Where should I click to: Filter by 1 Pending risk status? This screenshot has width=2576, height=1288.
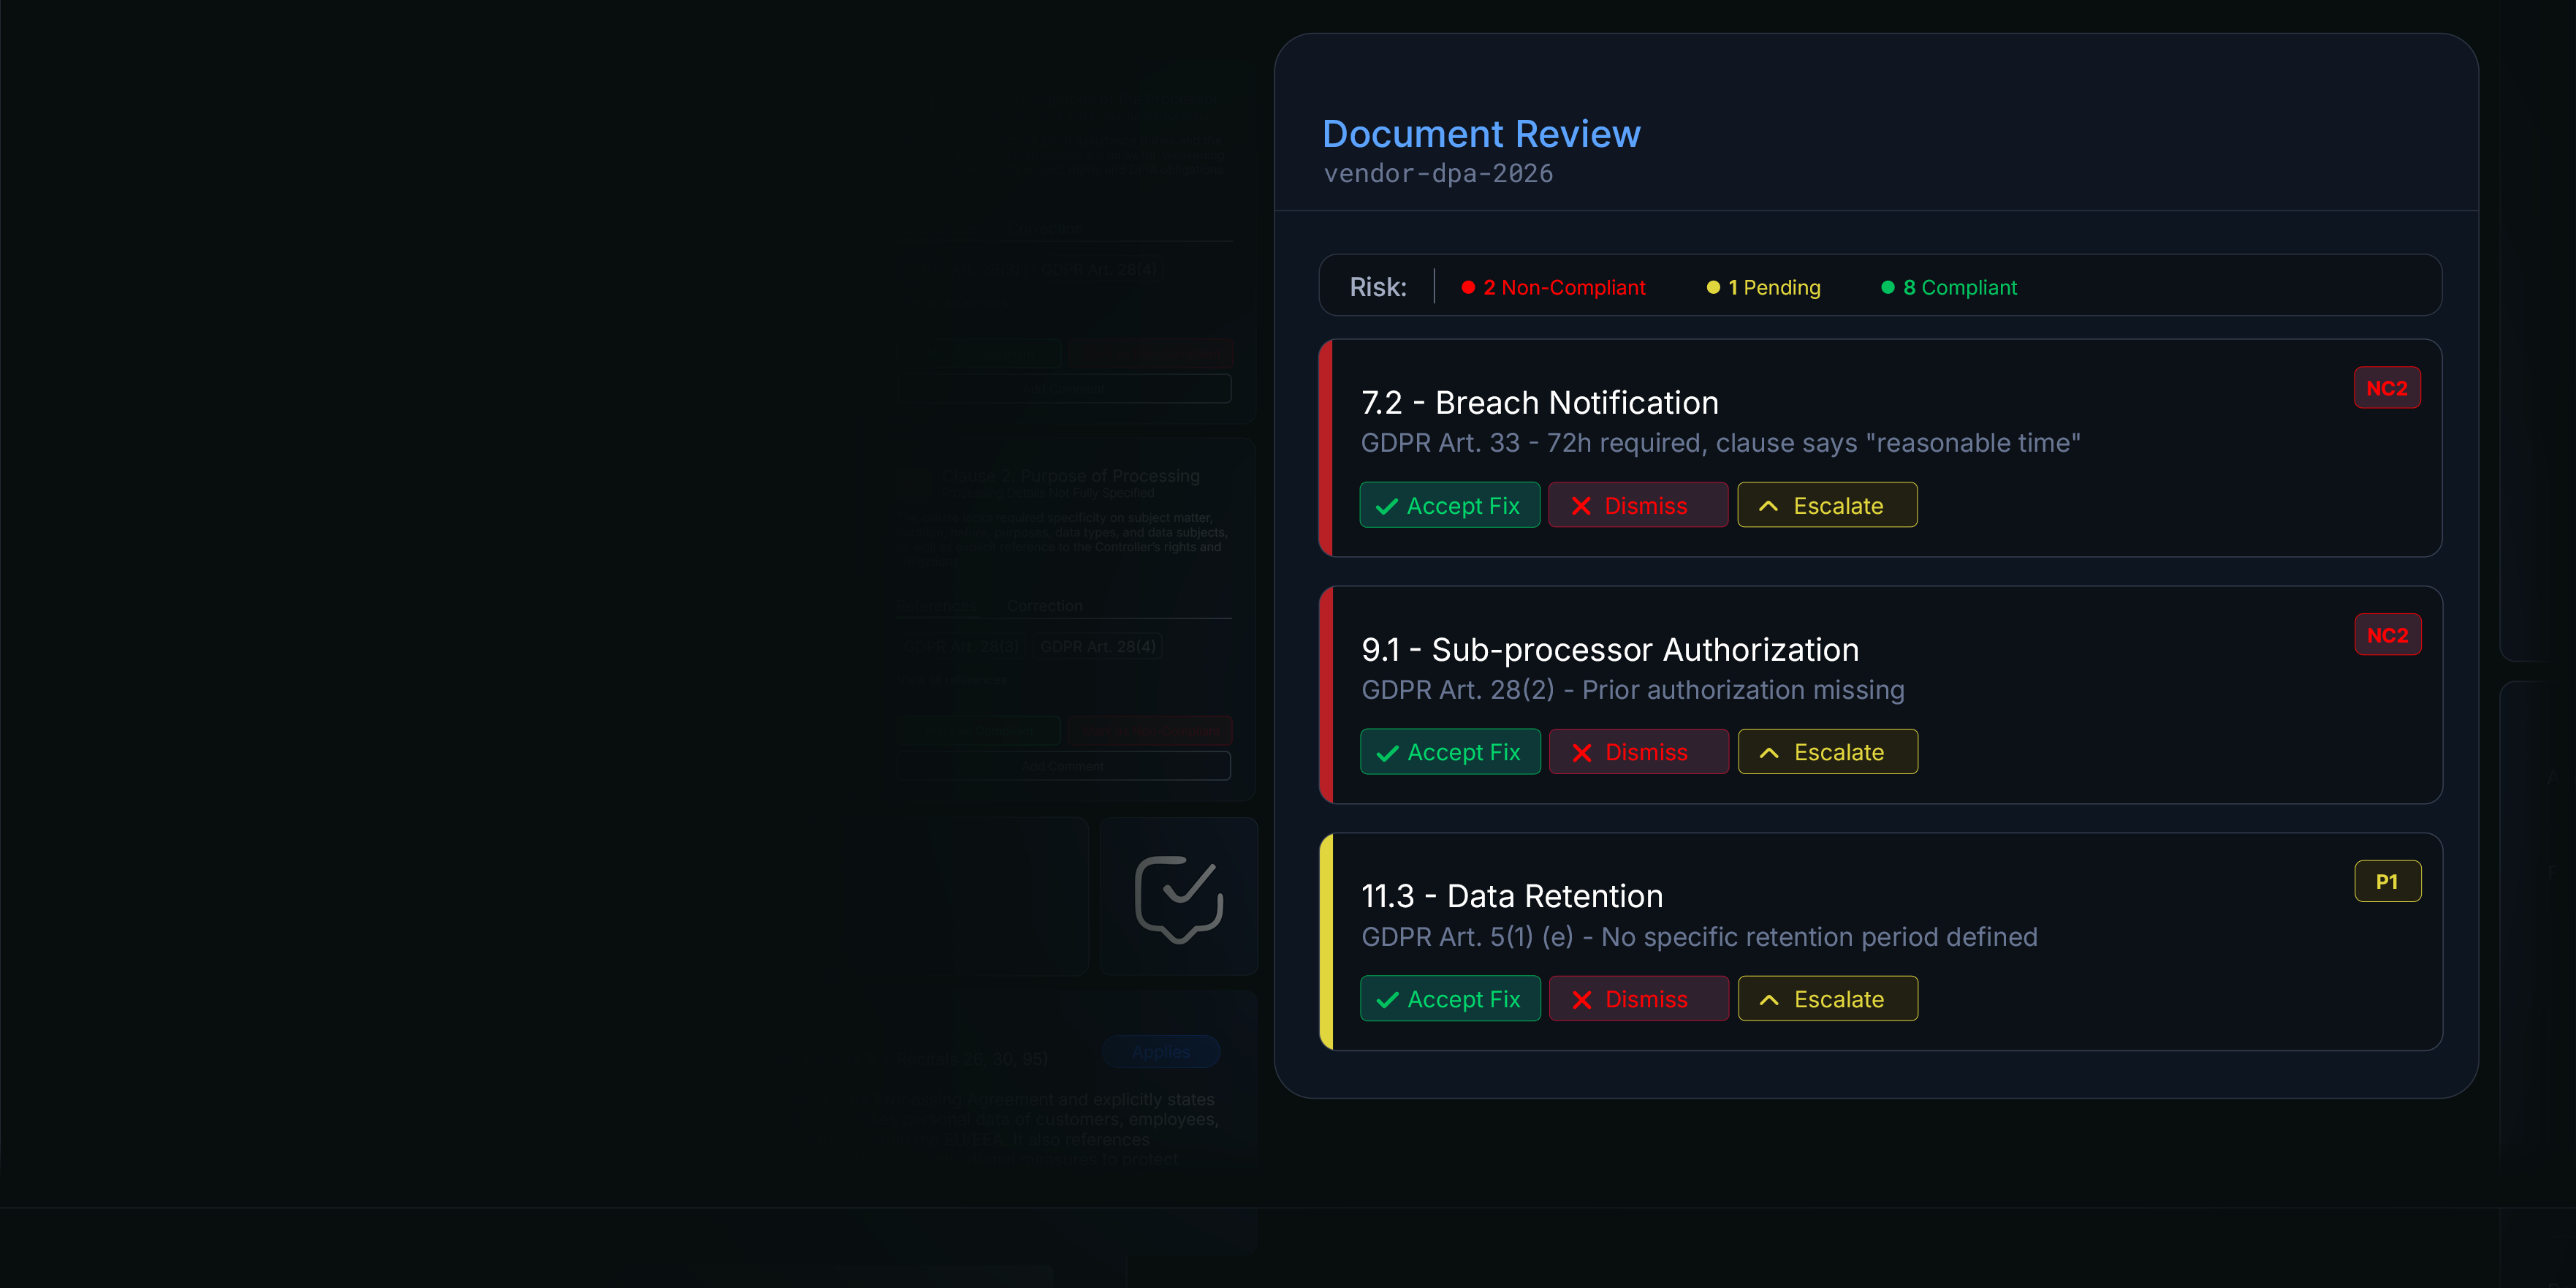pos(1763,288)
